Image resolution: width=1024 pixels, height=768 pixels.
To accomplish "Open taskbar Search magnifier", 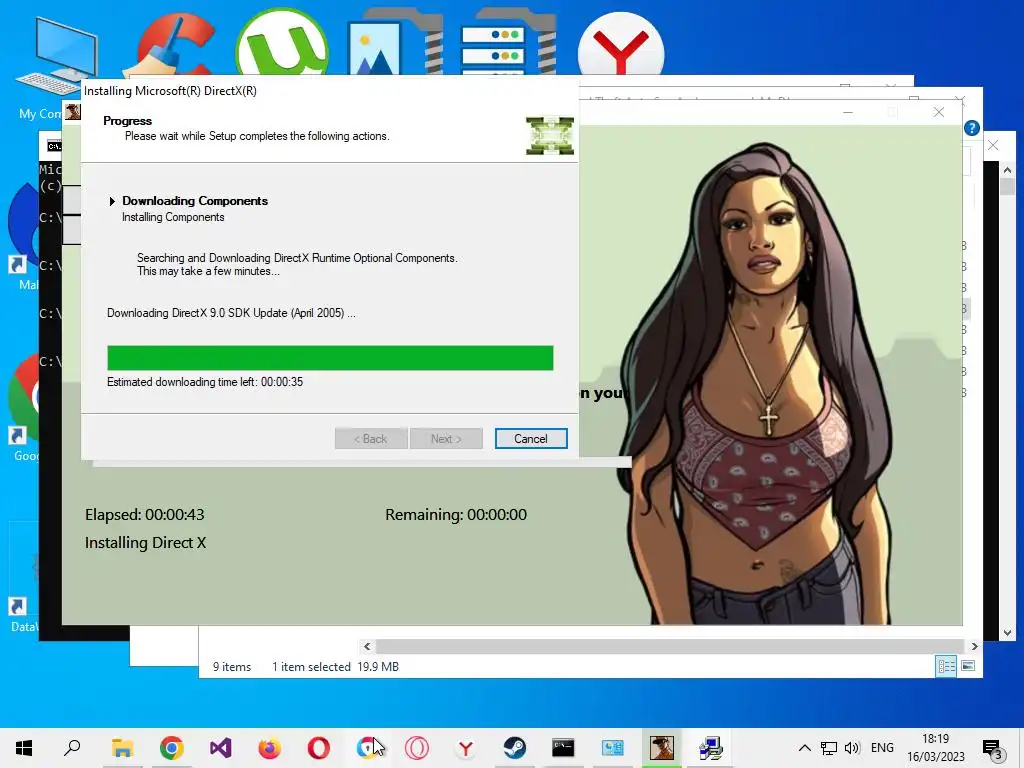I will [72, 748].
